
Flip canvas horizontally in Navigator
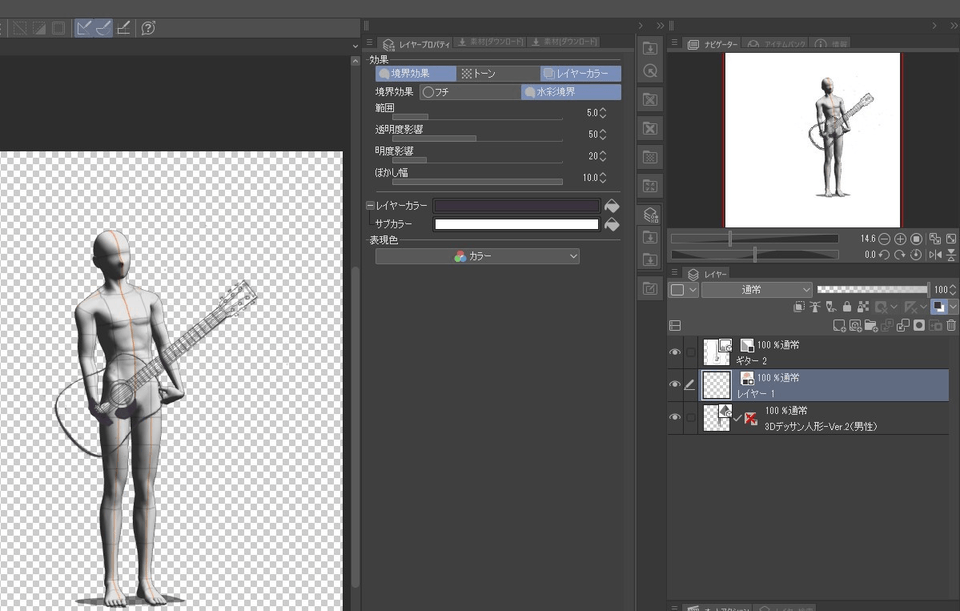click(x=935, y=255)
